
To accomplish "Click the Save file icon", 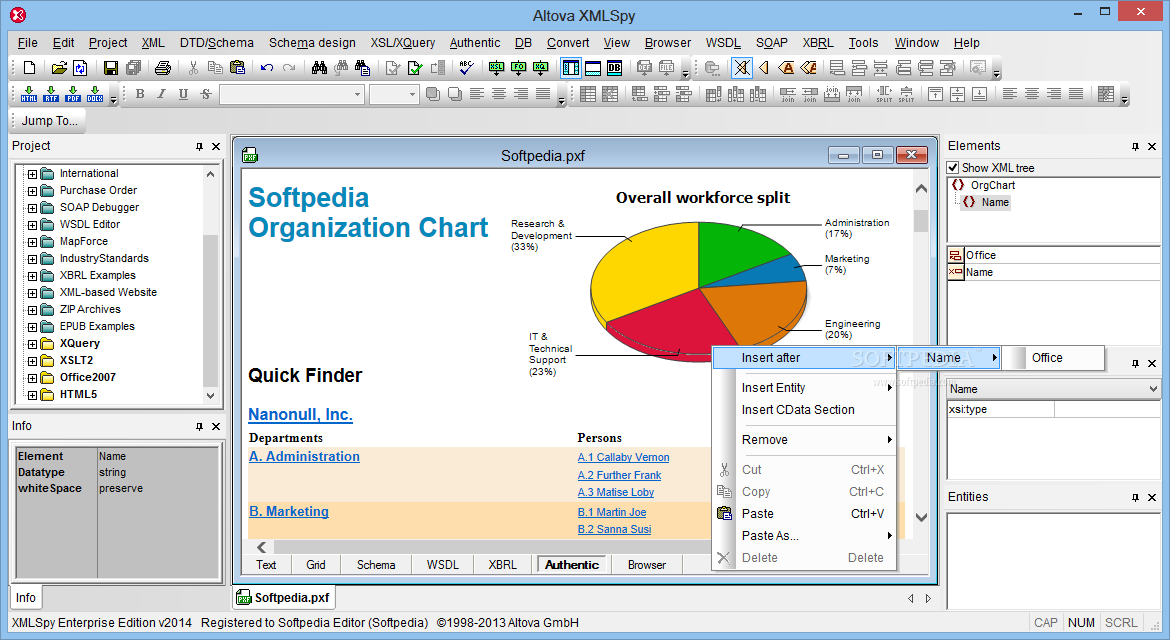I will coord(110,69).
